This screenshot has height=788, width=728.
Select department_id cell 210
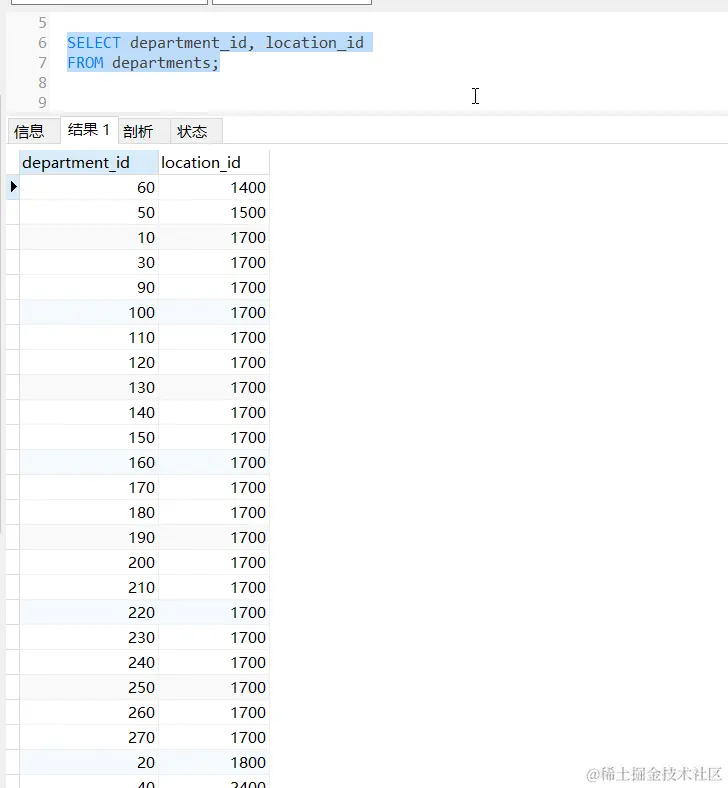pos(88,587)
